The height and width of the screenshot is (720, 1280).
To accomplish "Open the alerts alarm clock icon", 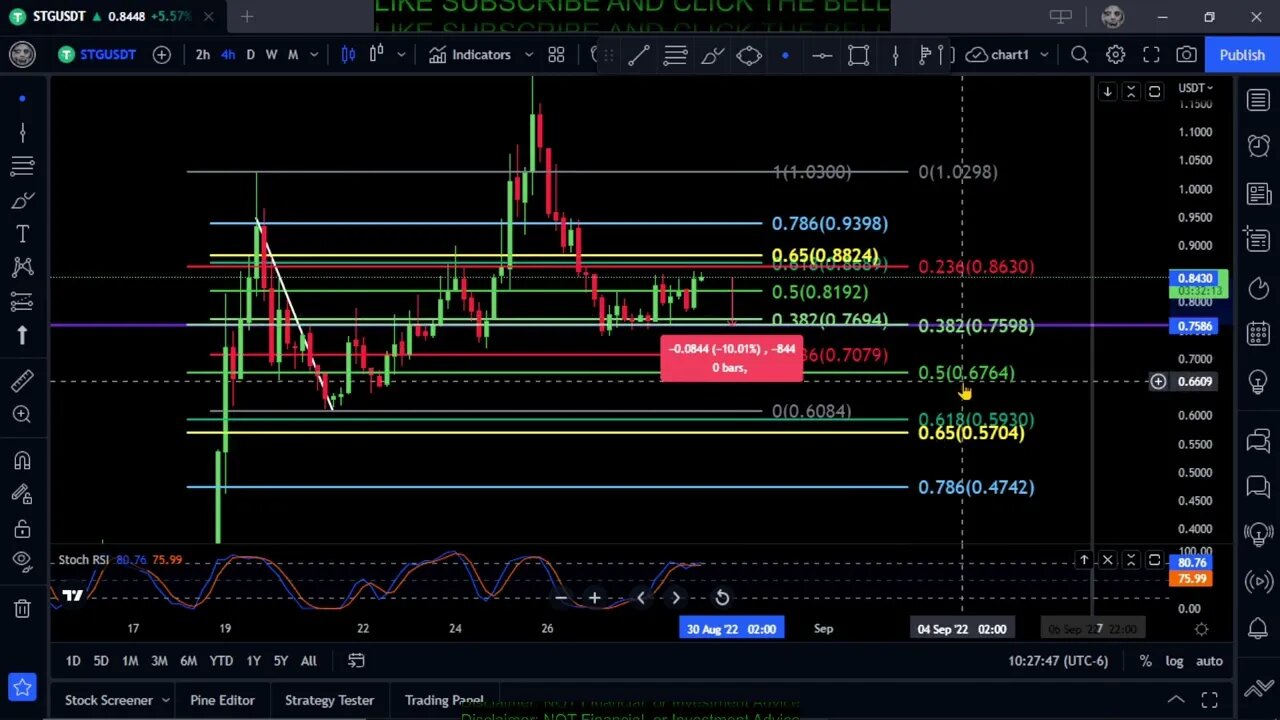I will click(x=1258, y=146).
